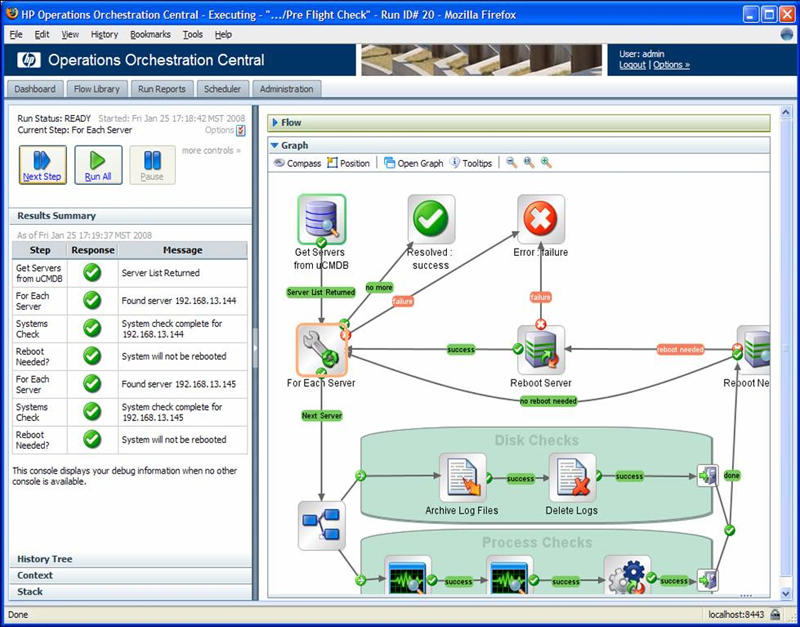
Task: Click the Position icon in Graph toolbar
Action: (x=332, y=163)
